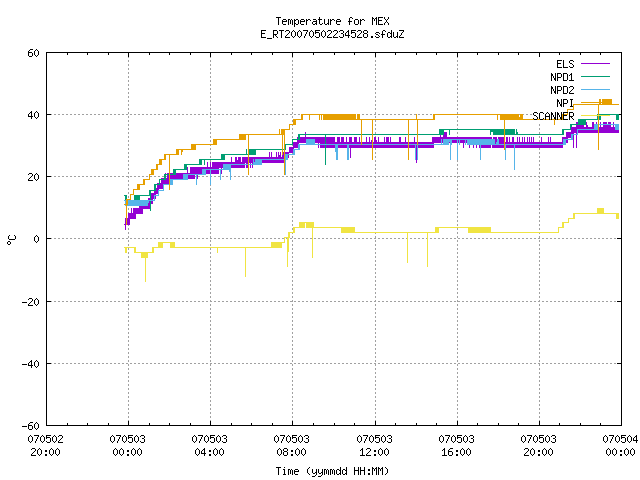
Task: Click the x-axis label 070503 20:00
Action: click(538, 446)
